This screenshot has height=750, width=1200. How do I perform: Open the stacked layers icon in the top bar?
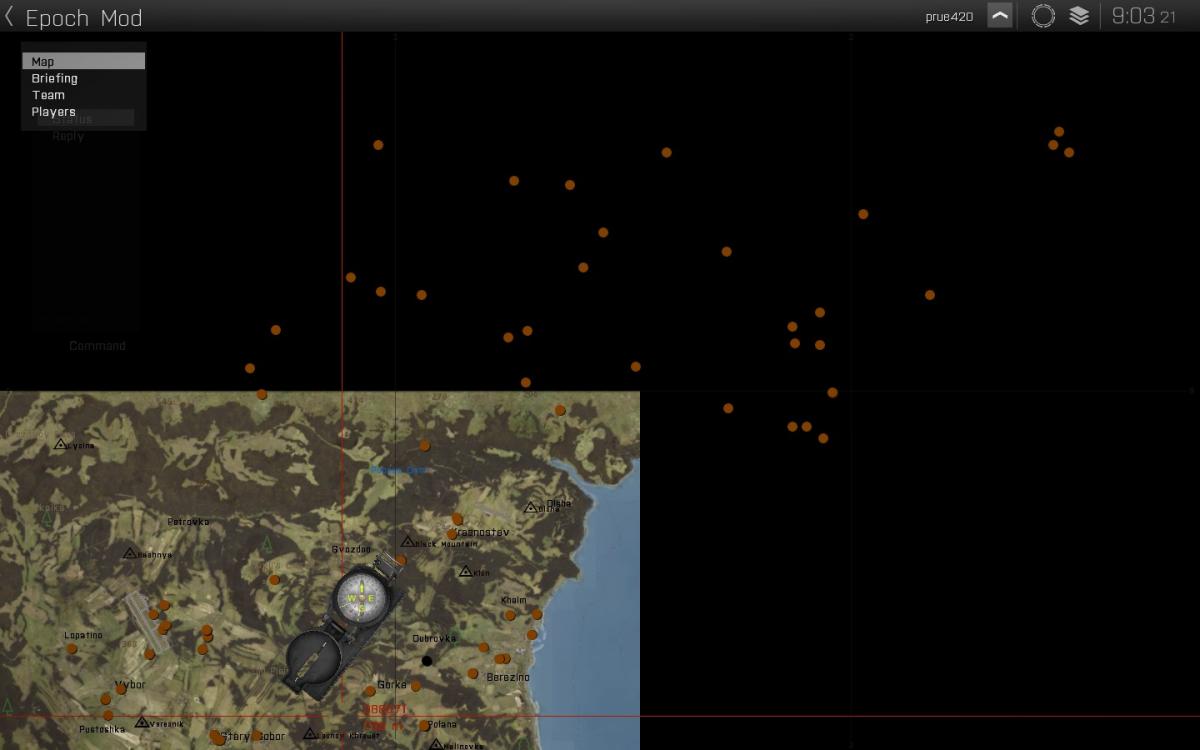(x=1079, y=16)
